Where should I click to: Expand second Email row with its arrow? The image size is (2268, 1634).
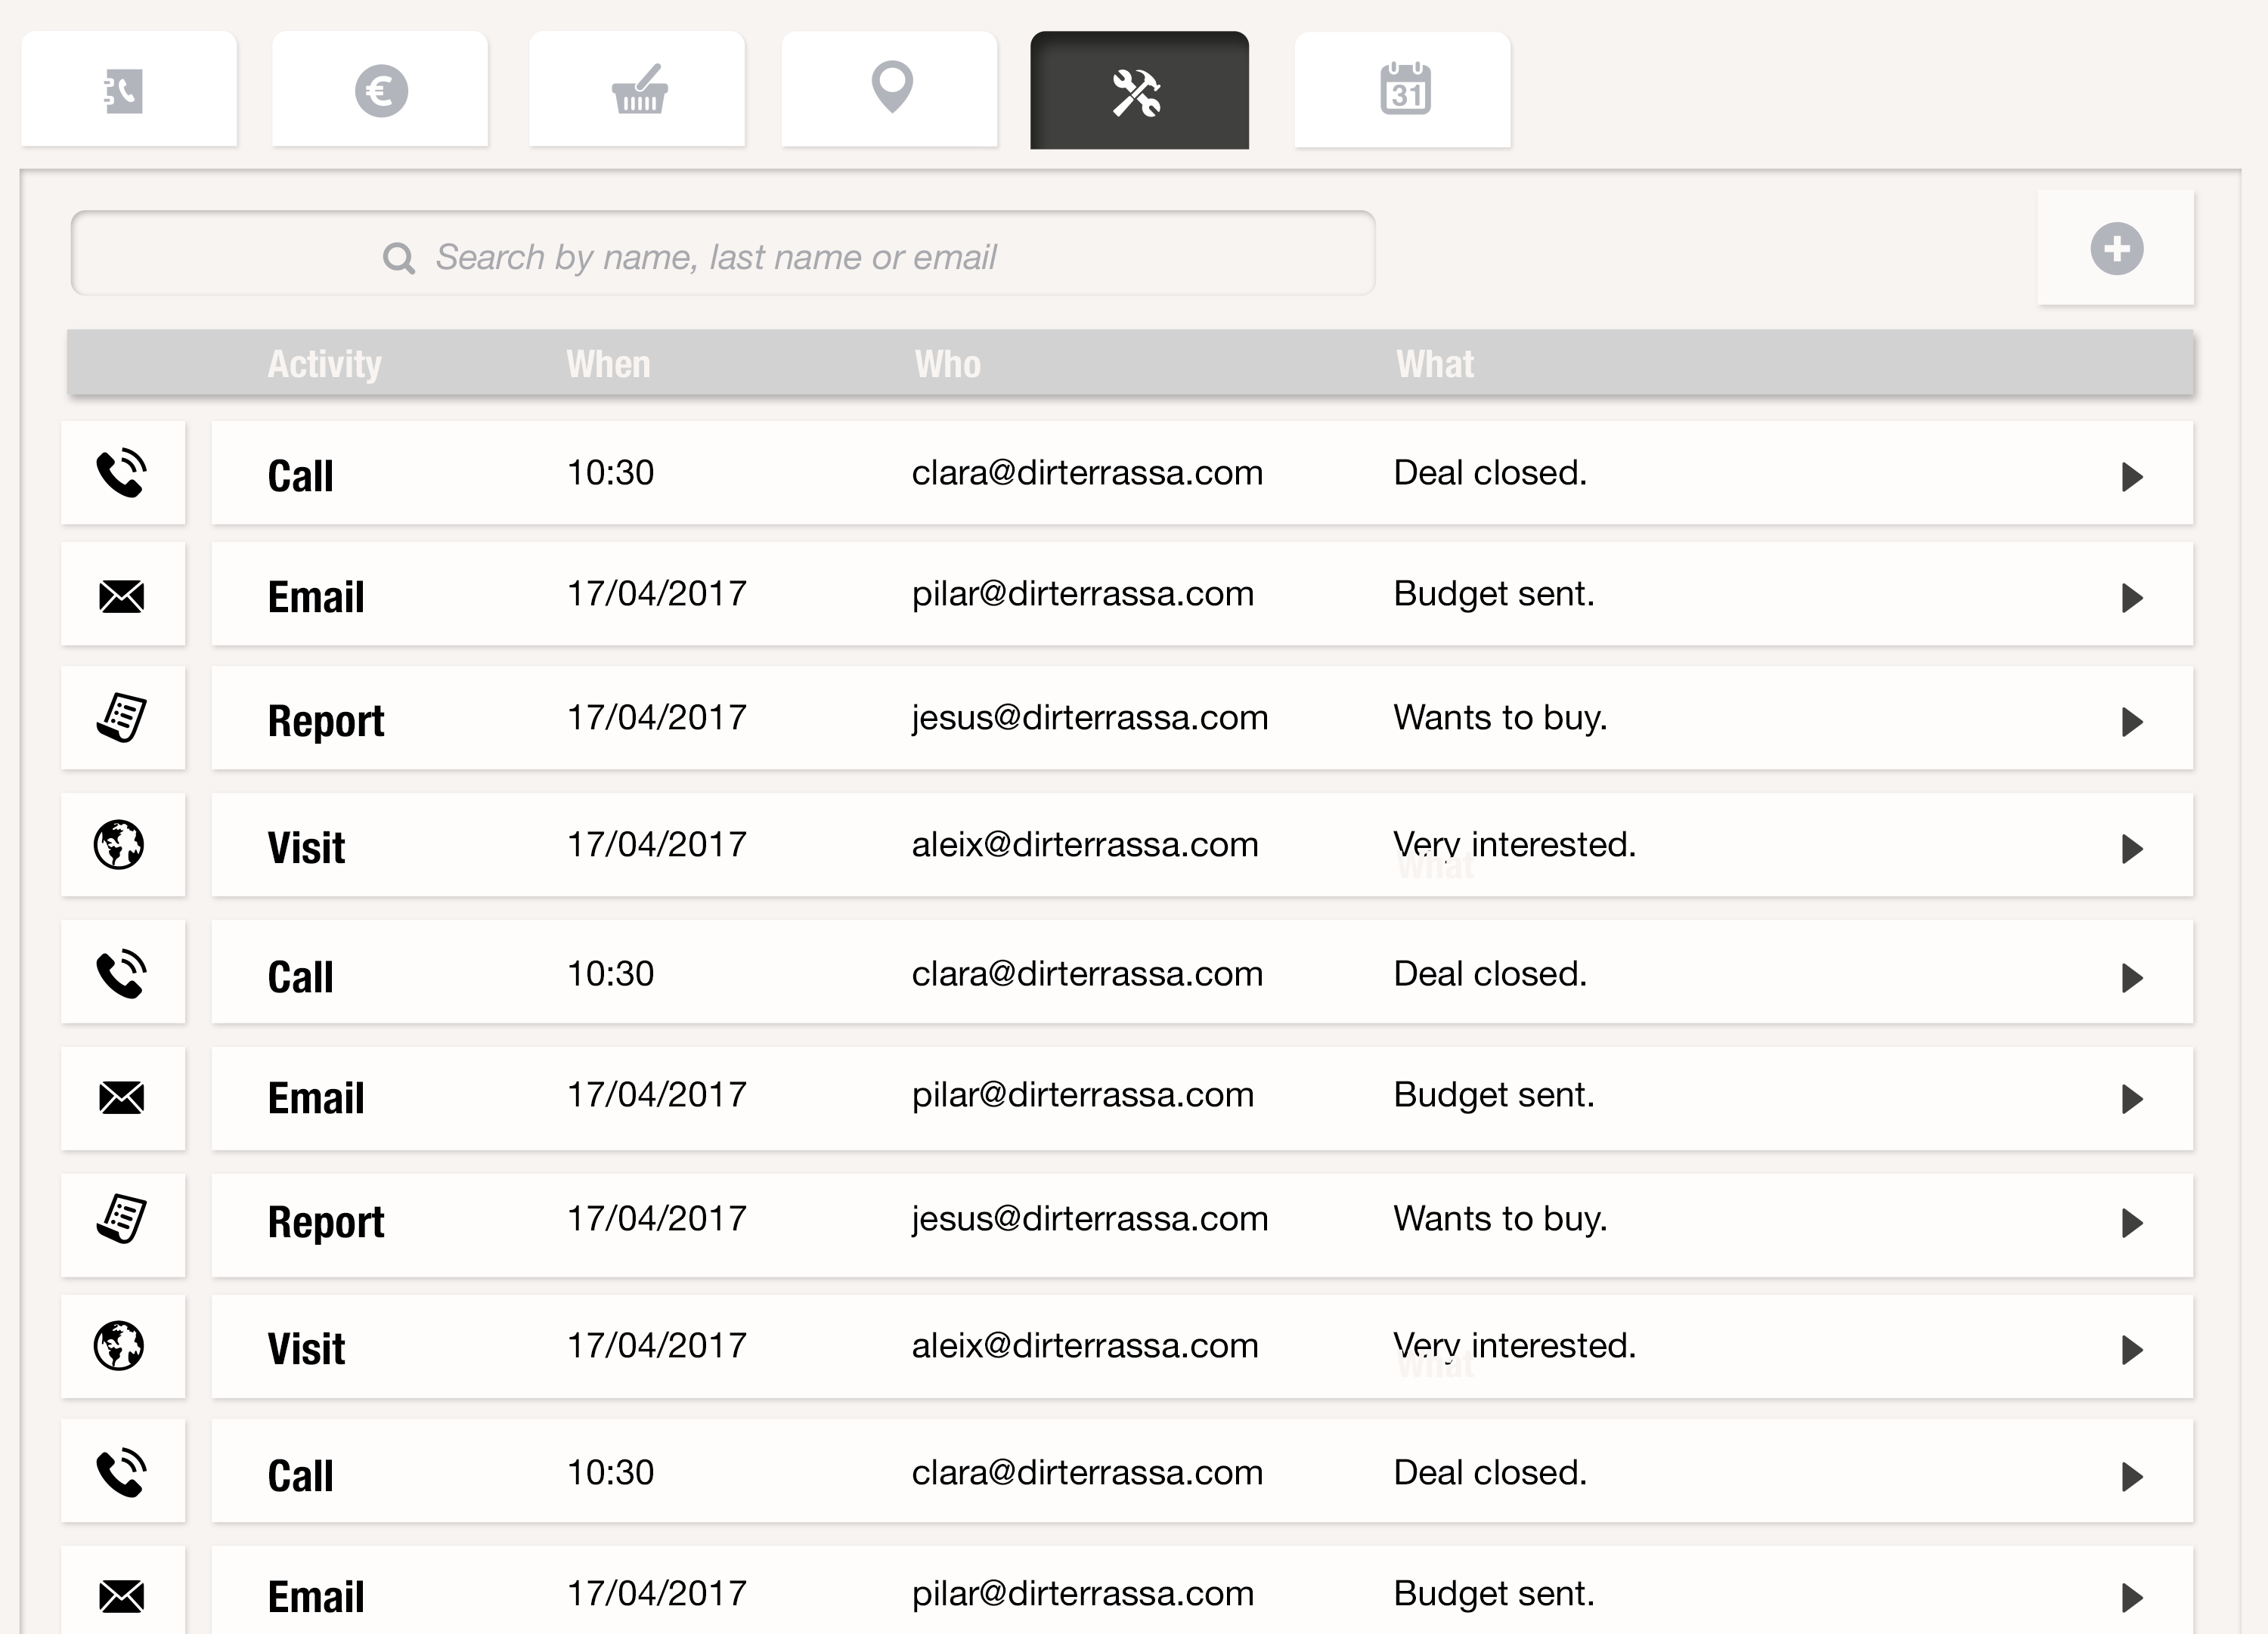2132,1099
